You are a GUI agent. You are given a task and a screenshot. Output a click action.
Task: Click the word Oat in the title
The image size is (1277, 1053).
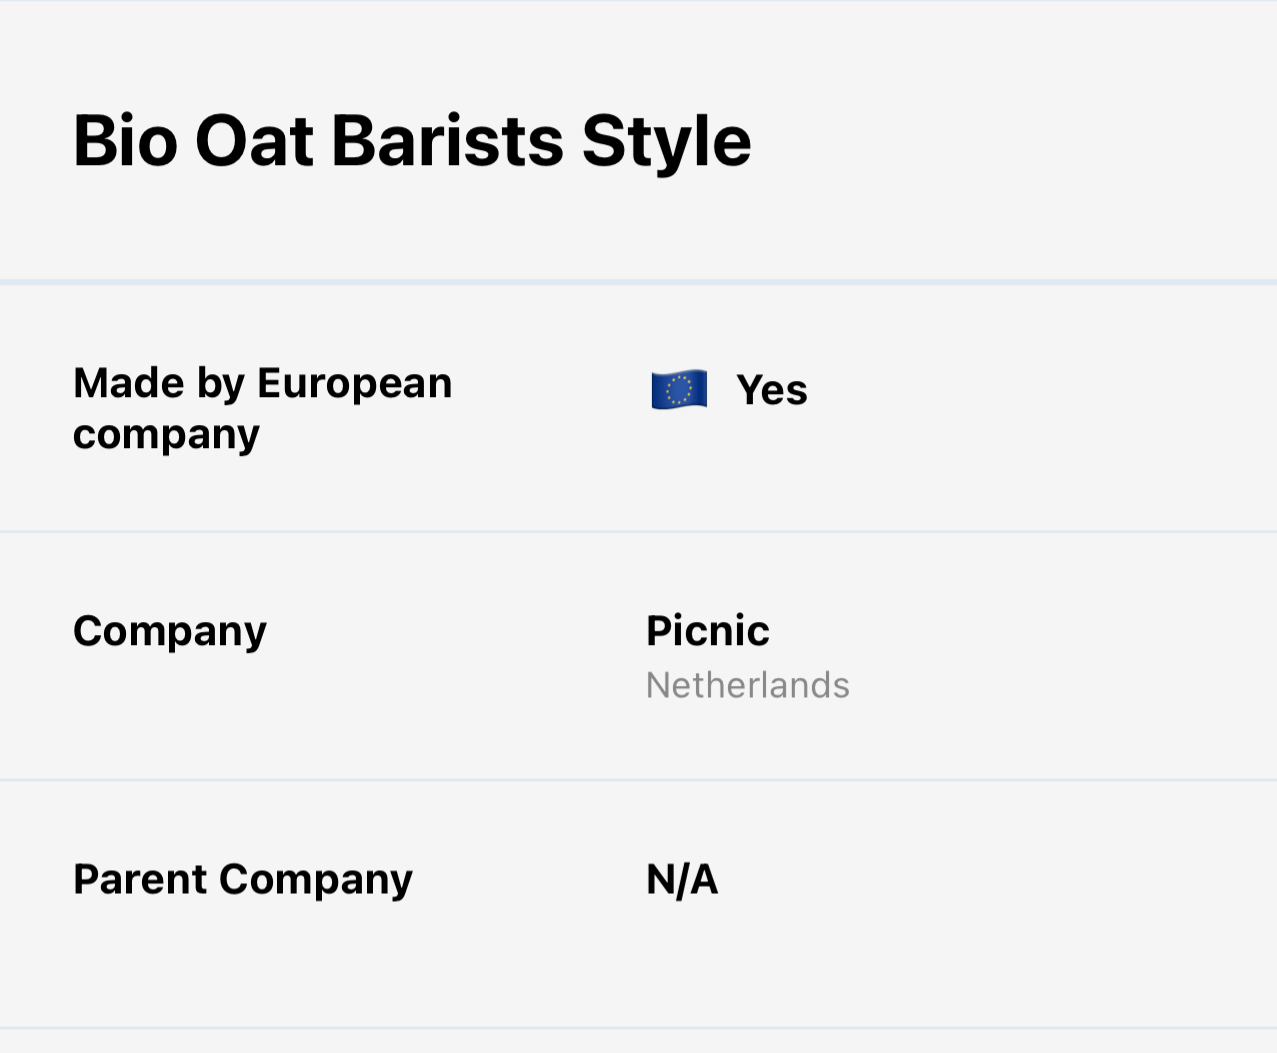[x=254, y=141]
